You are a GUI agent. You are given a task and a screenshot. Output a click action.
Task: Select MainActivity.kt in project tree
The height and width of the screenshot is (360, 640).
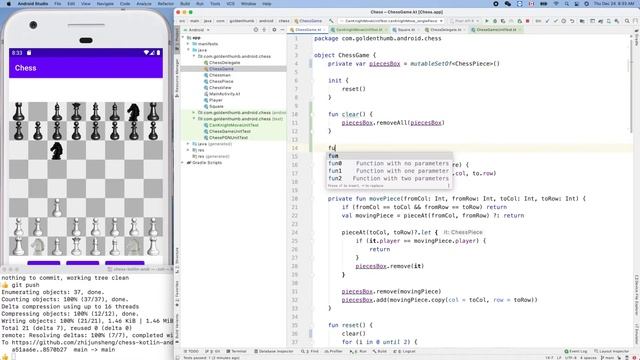(224, 94)
